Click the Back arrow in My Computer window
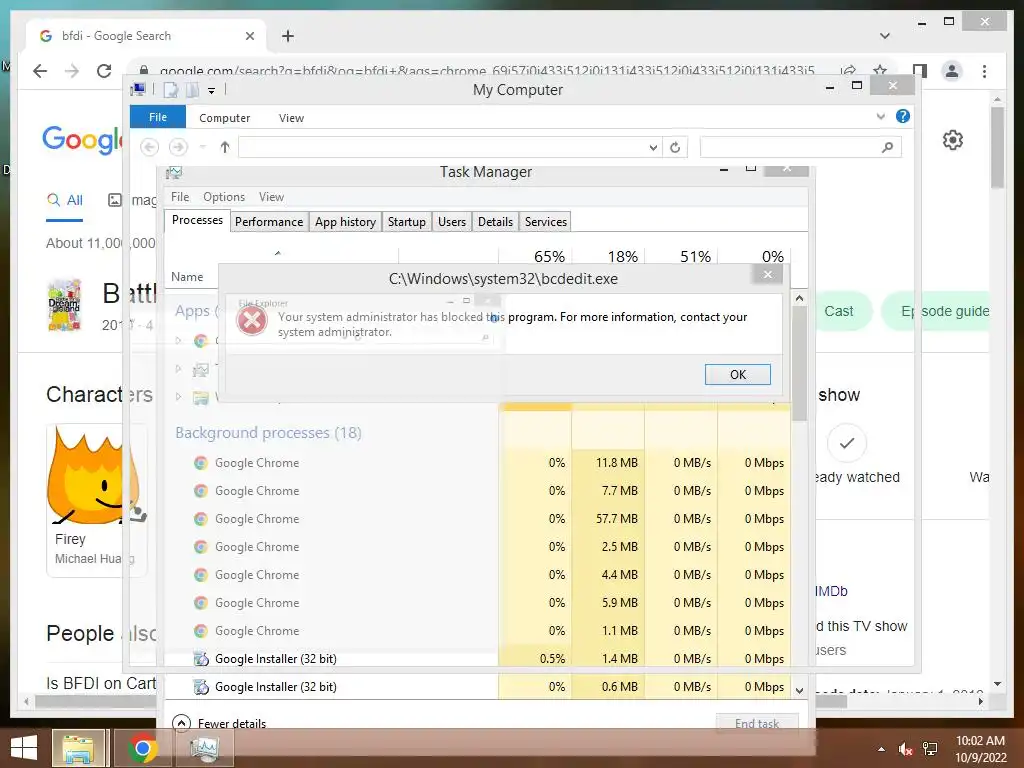This screenshot has height=768, width=1024. pyautogui.click(x=150, y=147)
